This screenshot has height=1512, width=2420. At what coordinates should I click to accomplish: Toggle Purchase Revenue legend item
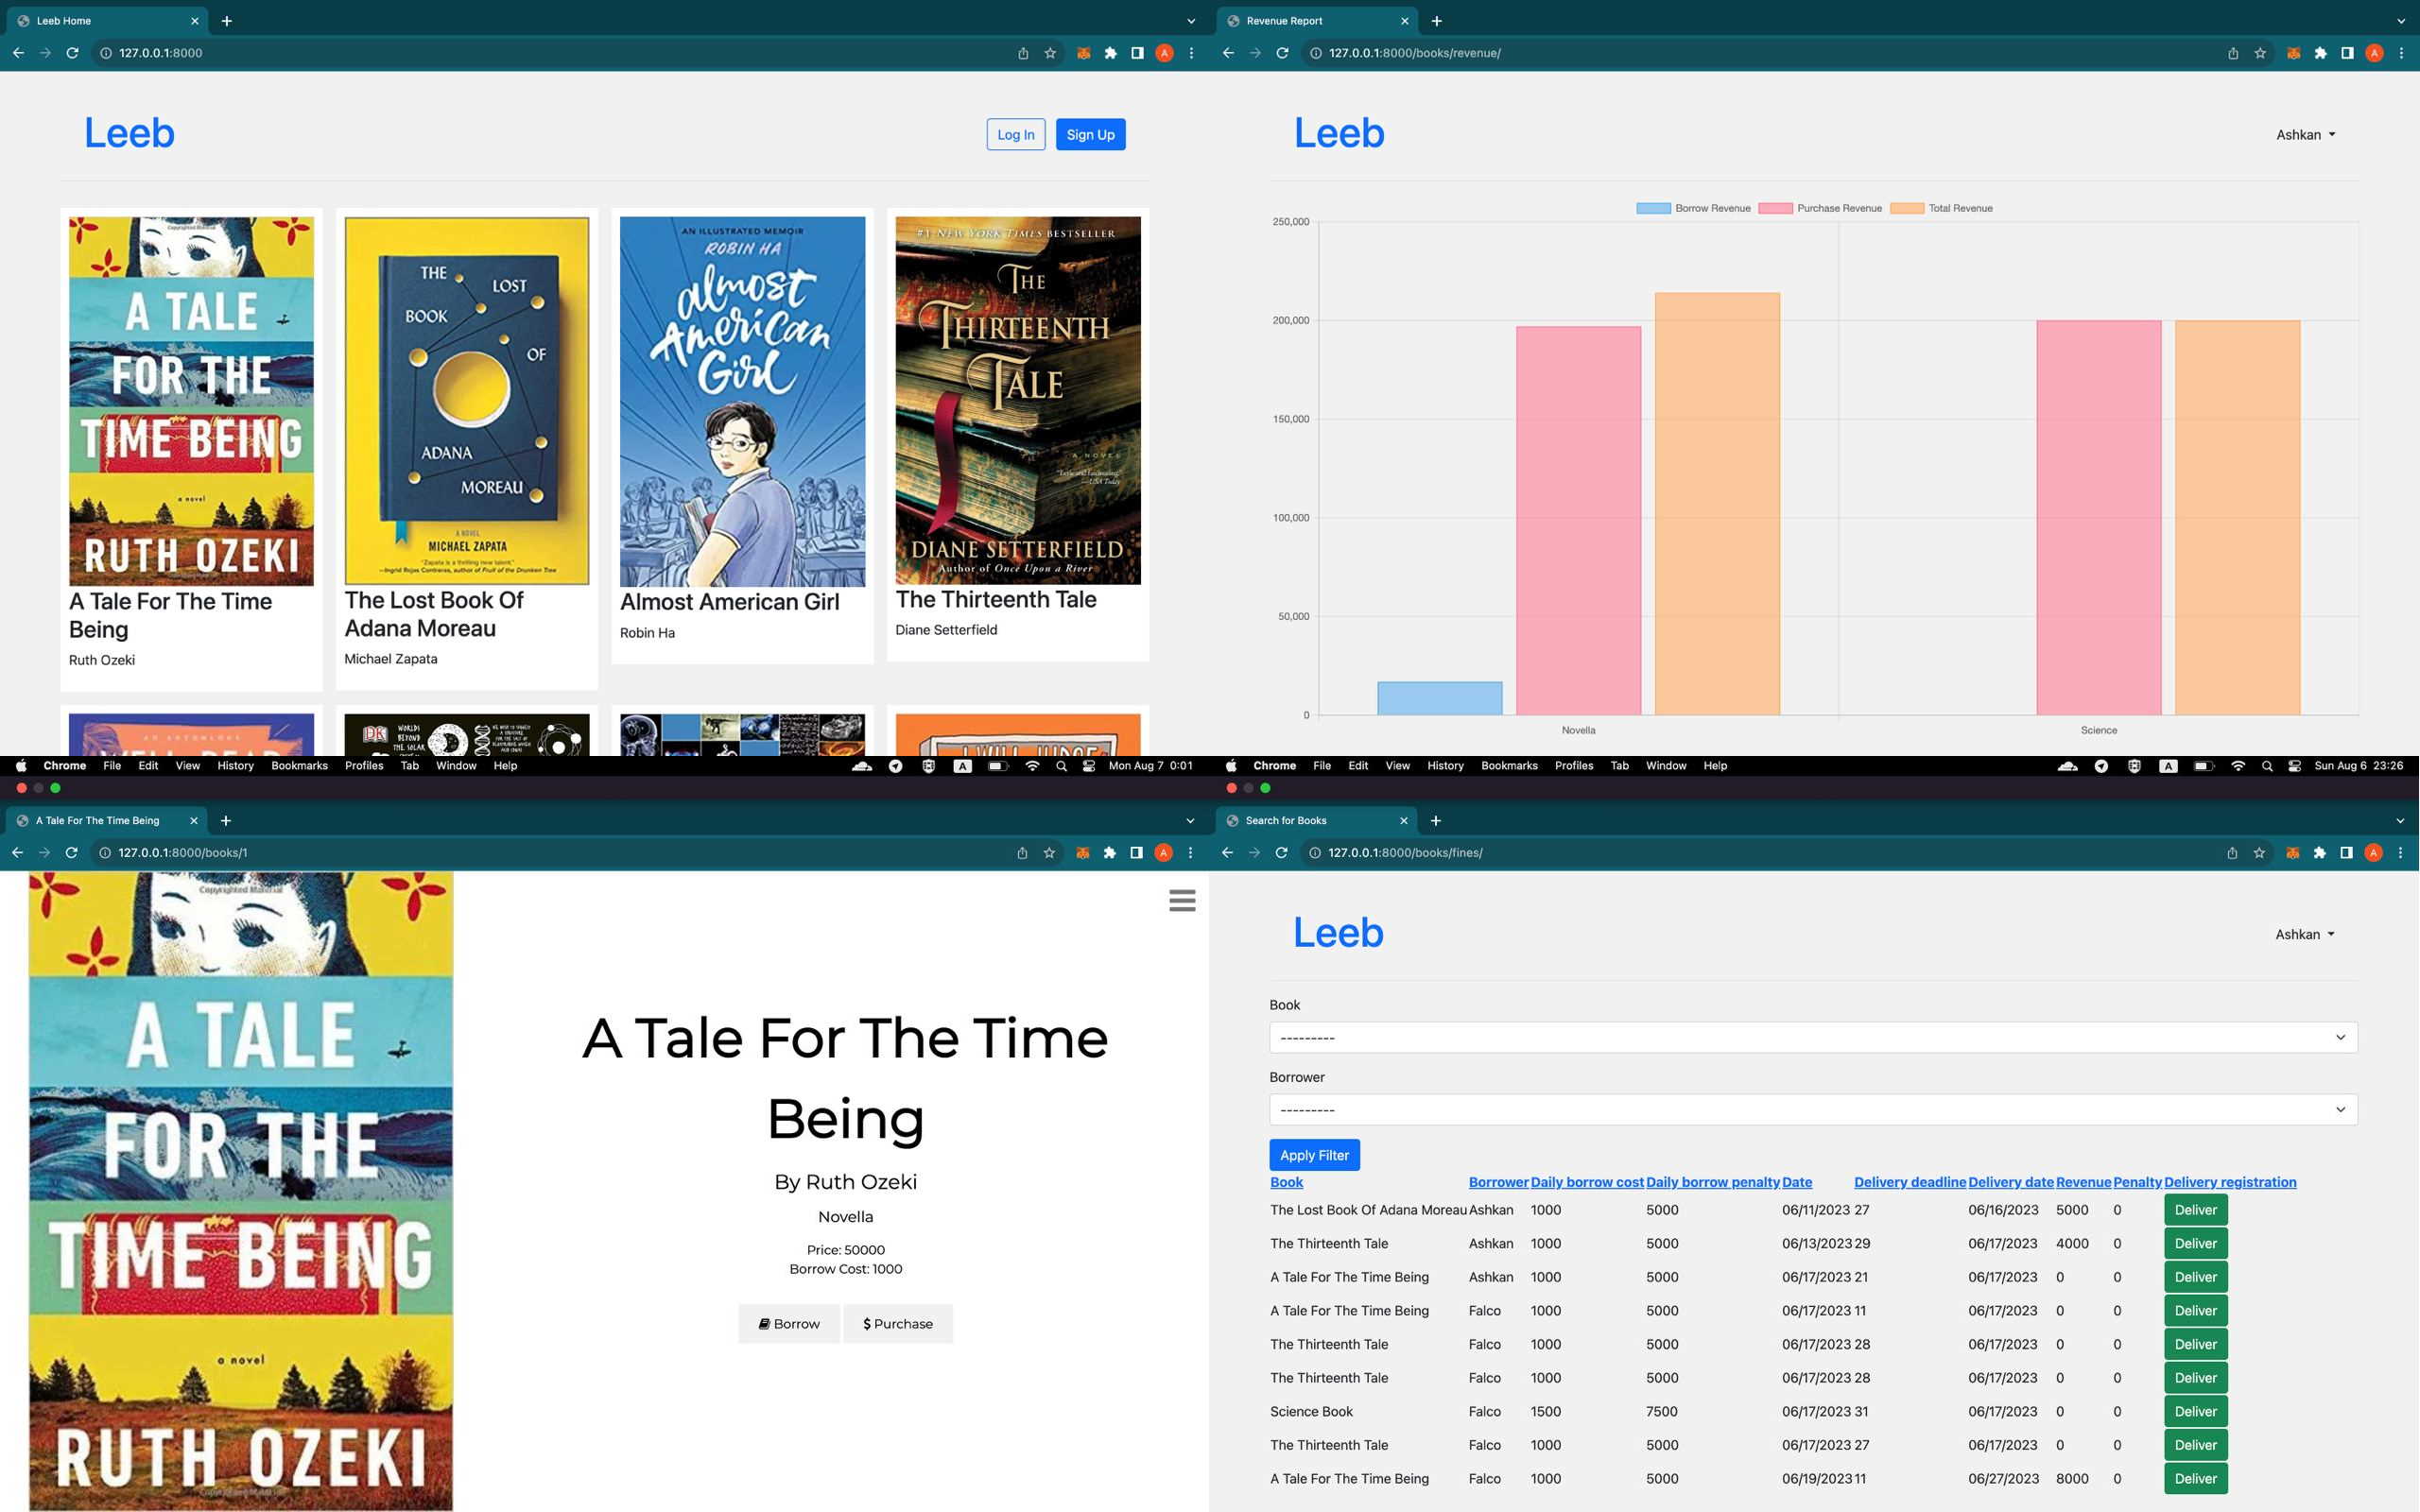coord(1820,208)
